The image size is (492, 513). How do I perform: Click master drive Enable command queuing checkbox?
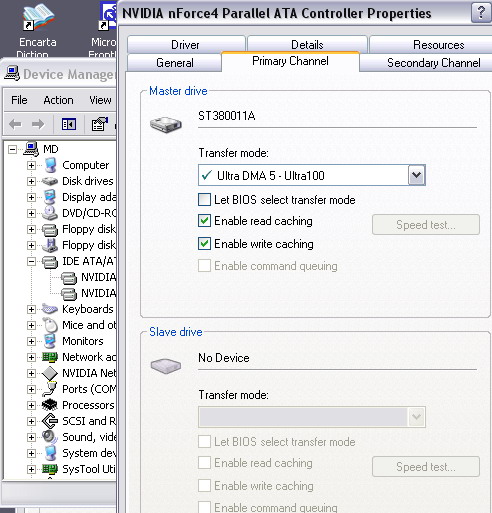point(204,266)
